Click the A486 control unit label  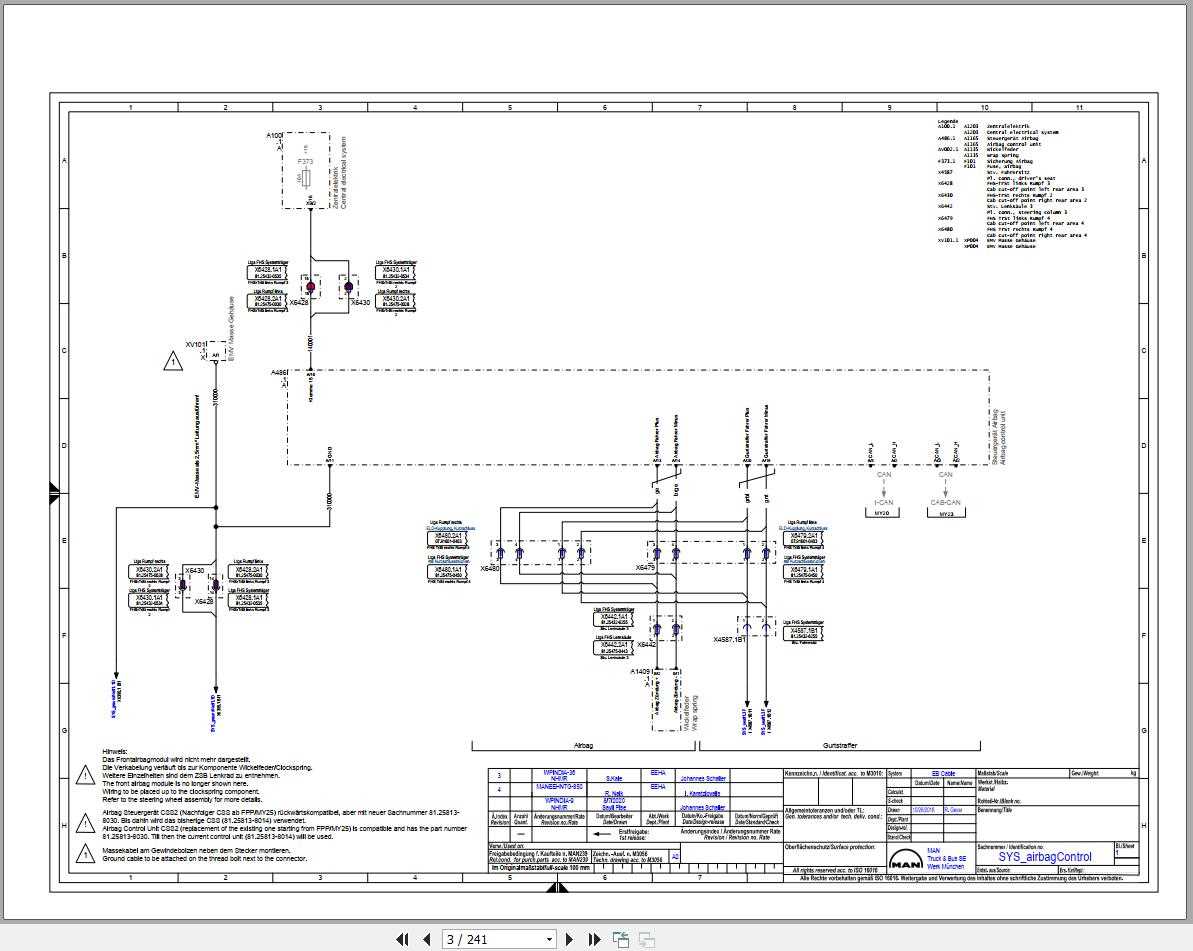point(279,373)
